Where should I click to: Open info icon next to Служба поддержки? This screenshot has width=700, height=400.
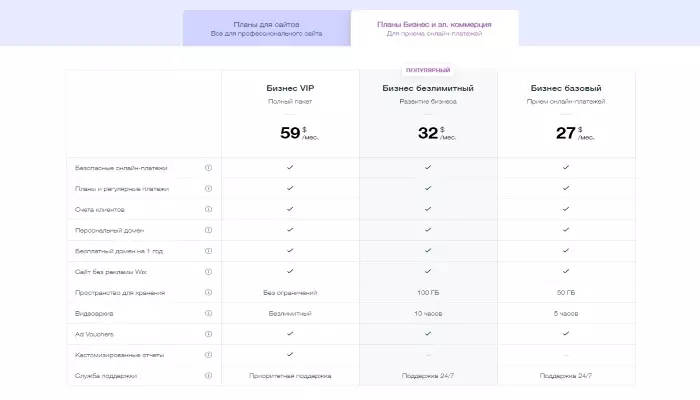point(208,375)
